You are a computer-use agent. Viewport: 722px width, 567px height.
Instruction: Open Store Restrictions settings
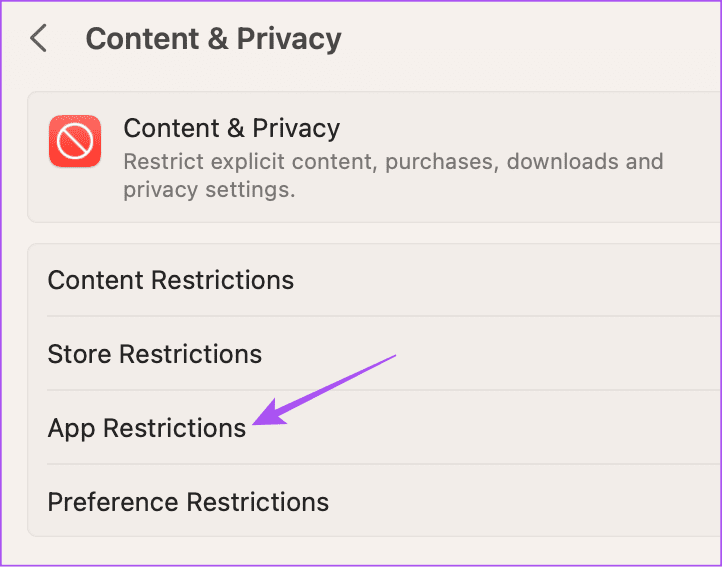coord(154,354)
